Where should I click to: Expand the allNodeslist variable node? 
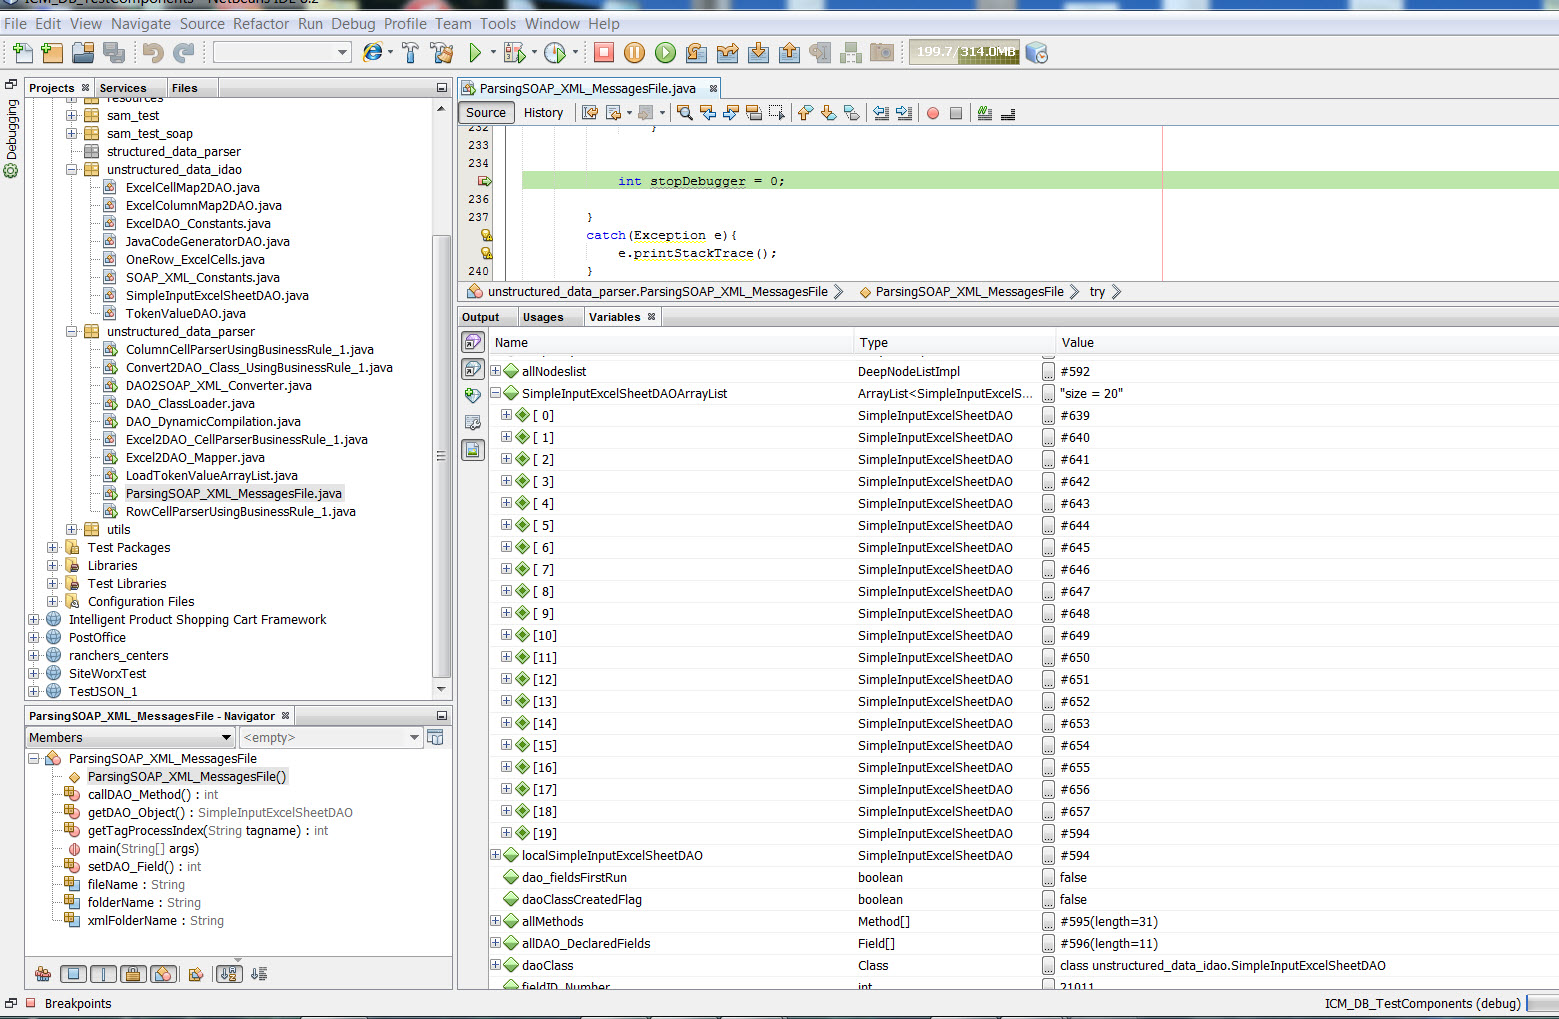click(x=495, y=372)
